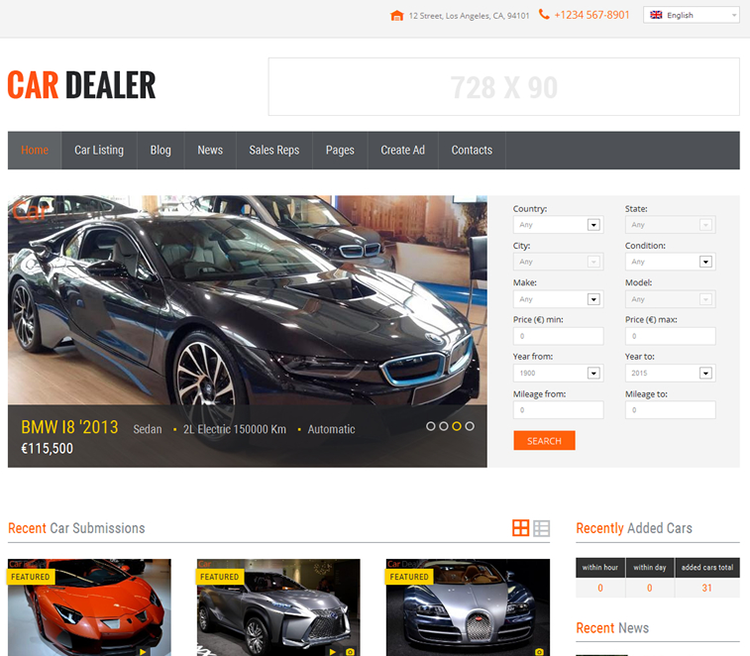The width and height of the screenshot is (750, 656).
Task: Click the Recently Added Cars heading
Action: (634, 528)
